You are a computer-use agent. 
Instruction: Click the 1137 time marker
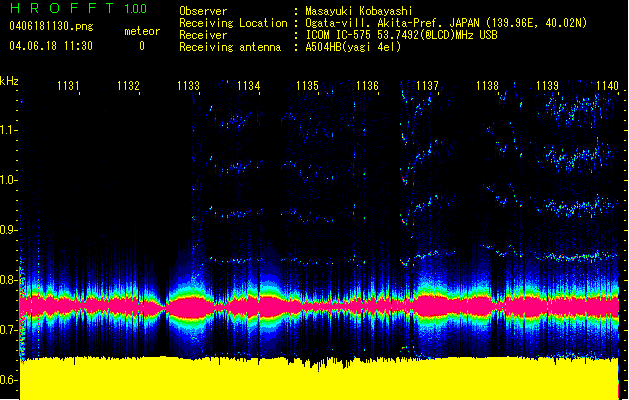(x=427, y=86)
